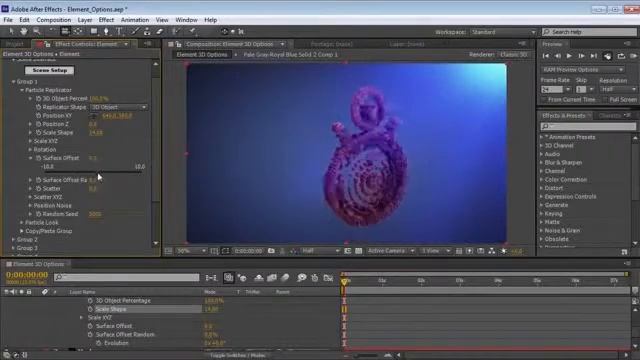Select the Puppet Pin tool

(192, 31)
